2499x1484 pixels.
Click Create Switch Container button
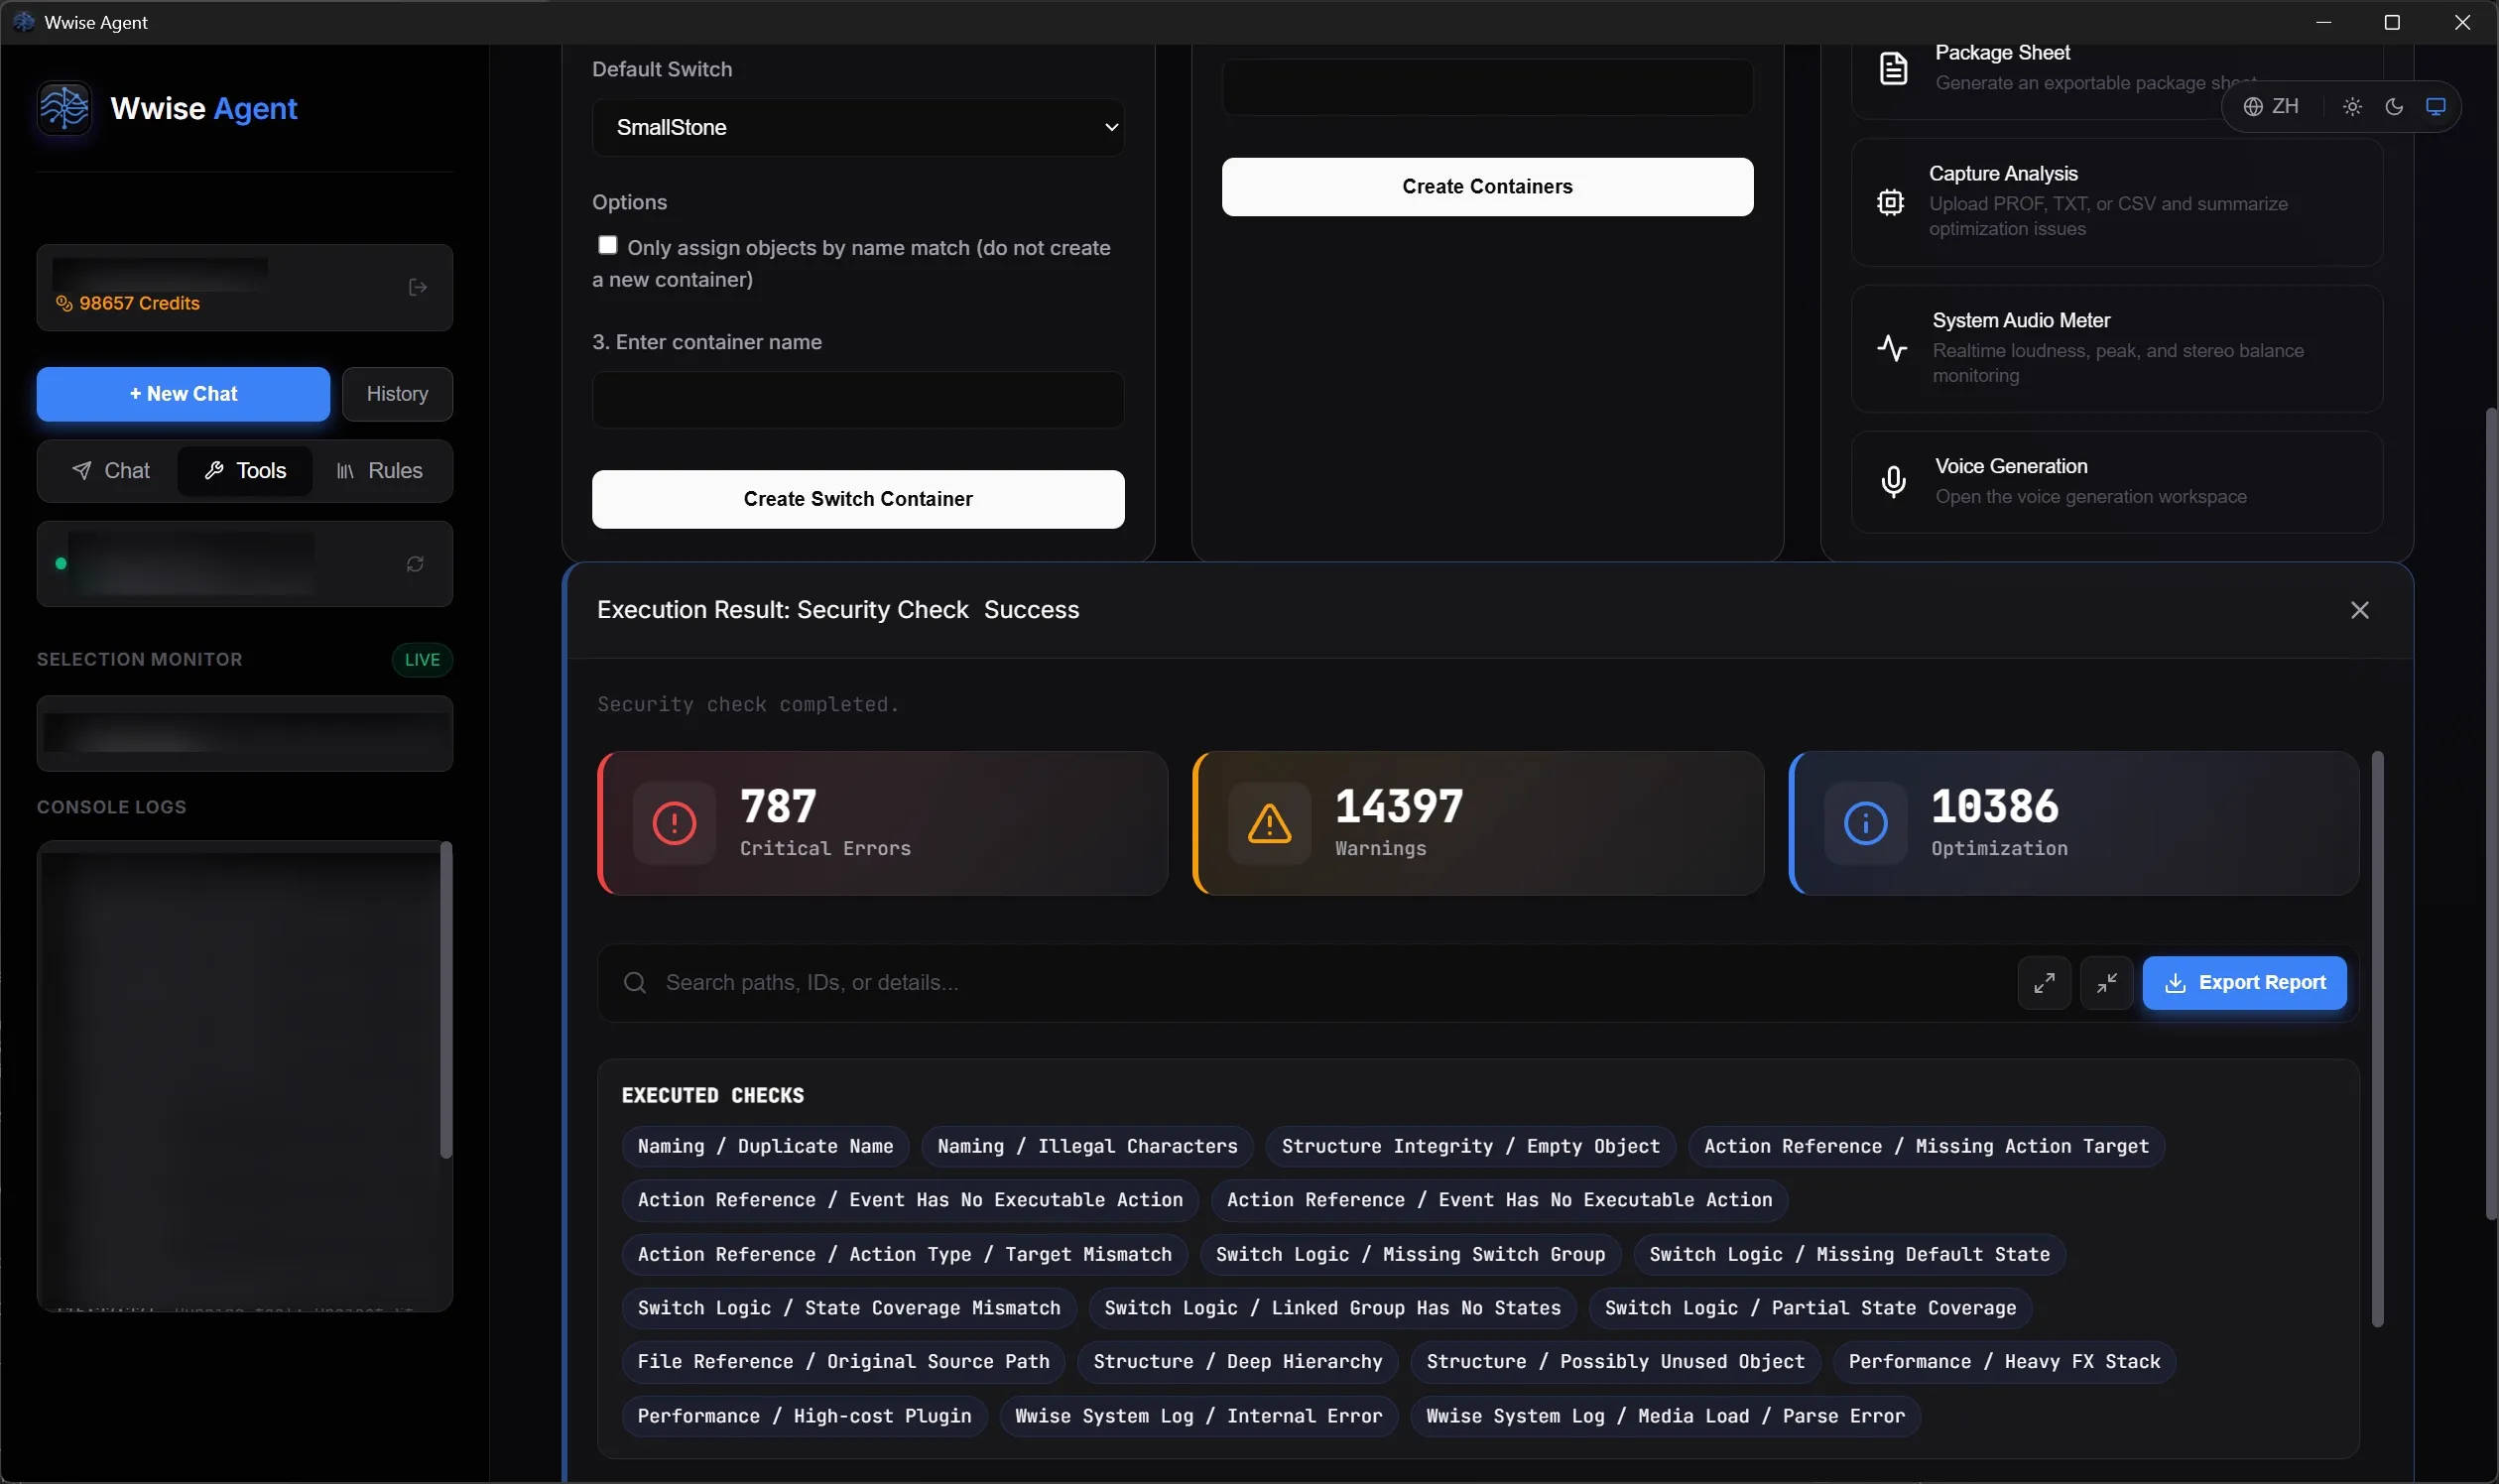click(858, 499)
